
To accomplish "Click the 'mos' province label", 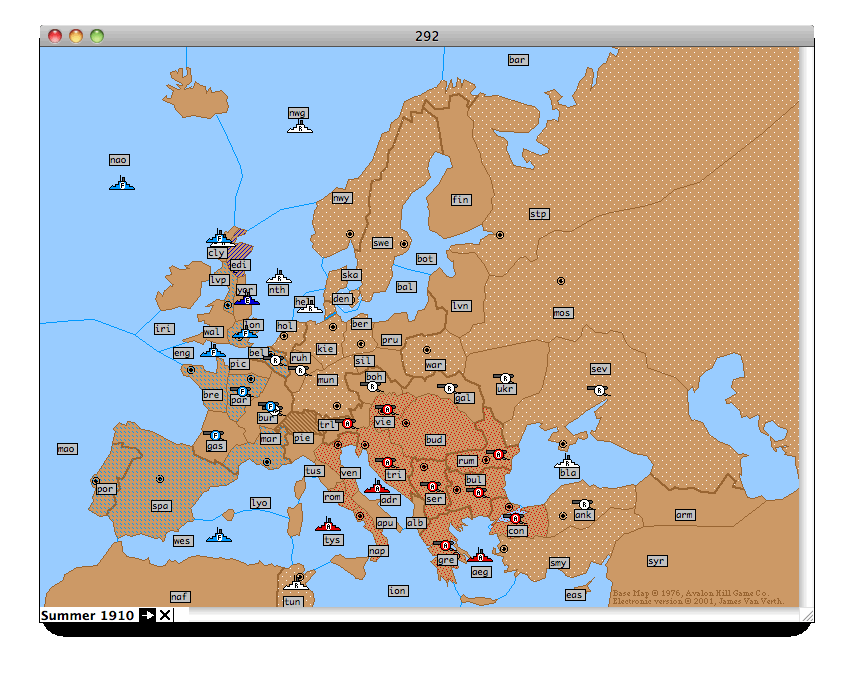I will (563, 313).
